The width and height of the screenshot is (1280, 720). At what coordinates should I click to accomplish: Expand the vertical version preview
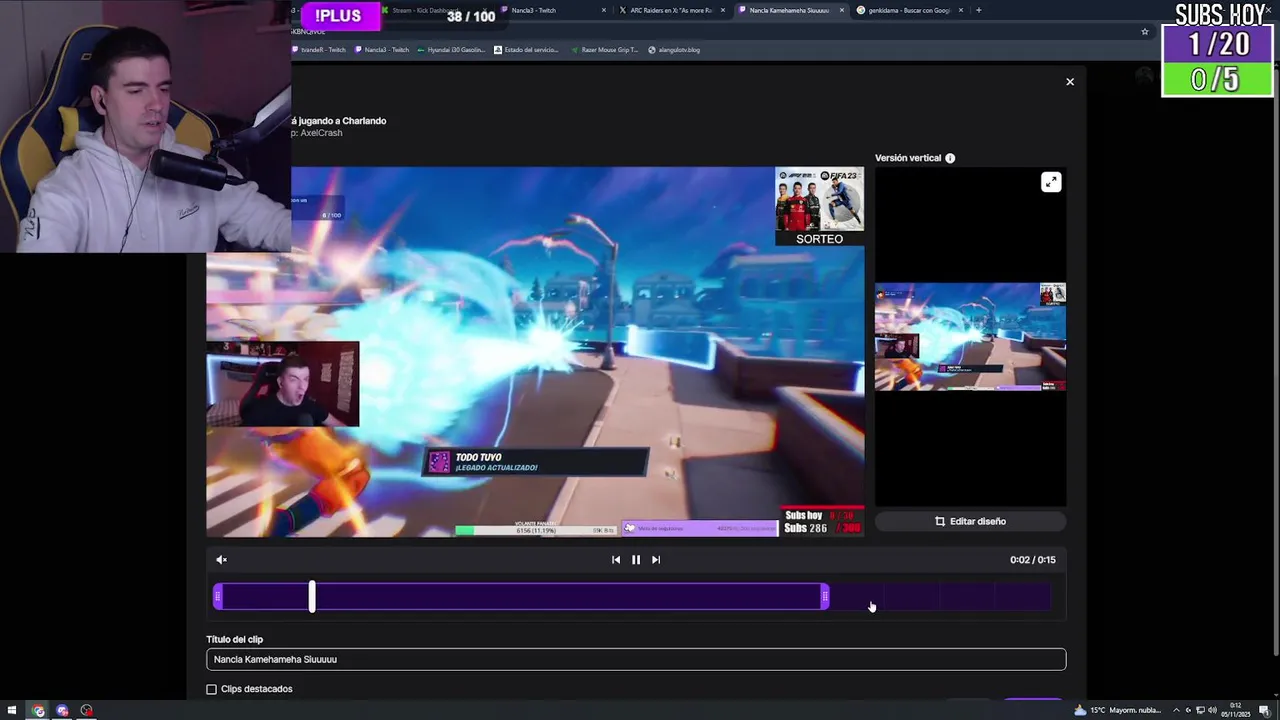point(1051,182)
